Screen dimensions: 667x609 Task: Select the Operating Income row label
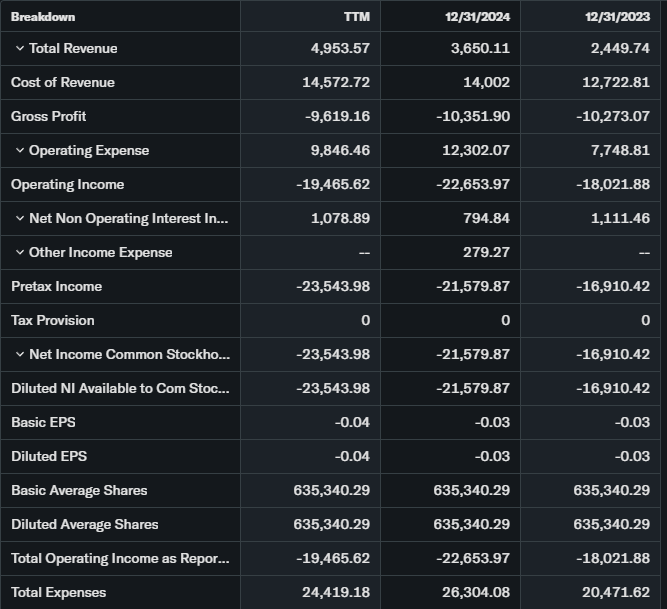tap(67, 185)
